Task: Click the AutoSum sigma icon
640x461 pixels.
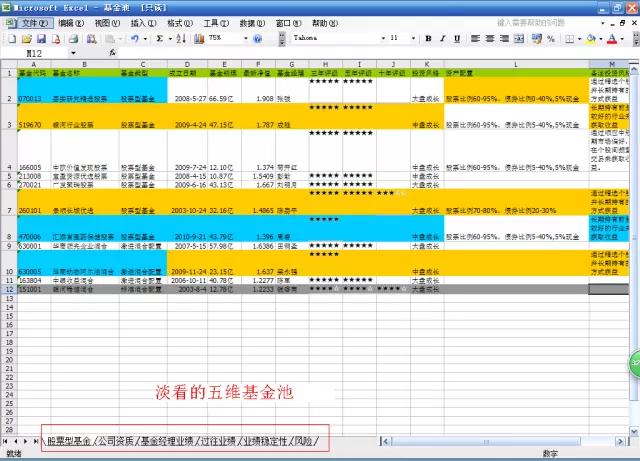Action: pos(159,38)
